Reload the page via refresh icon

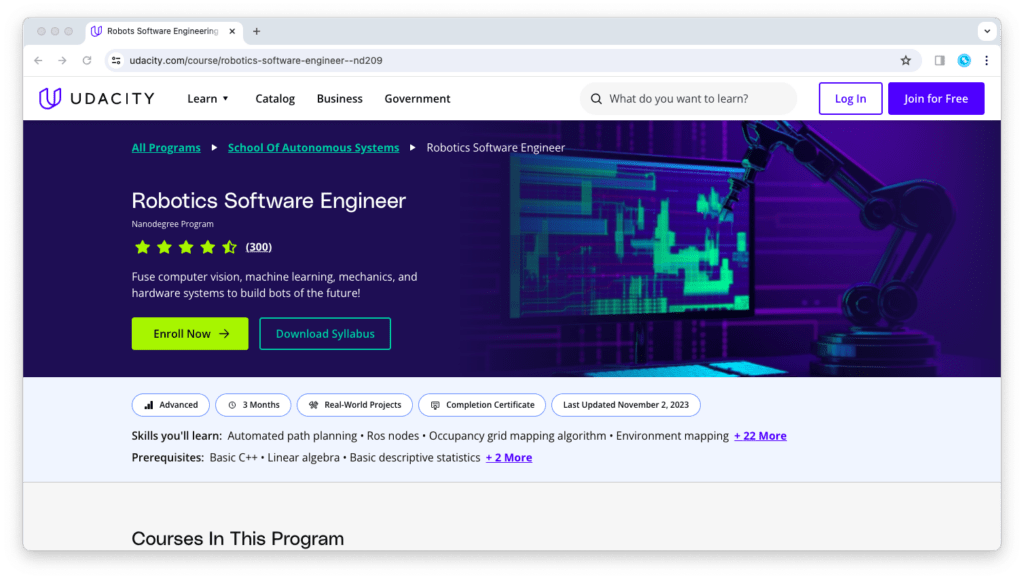click(x=86, y=60)
